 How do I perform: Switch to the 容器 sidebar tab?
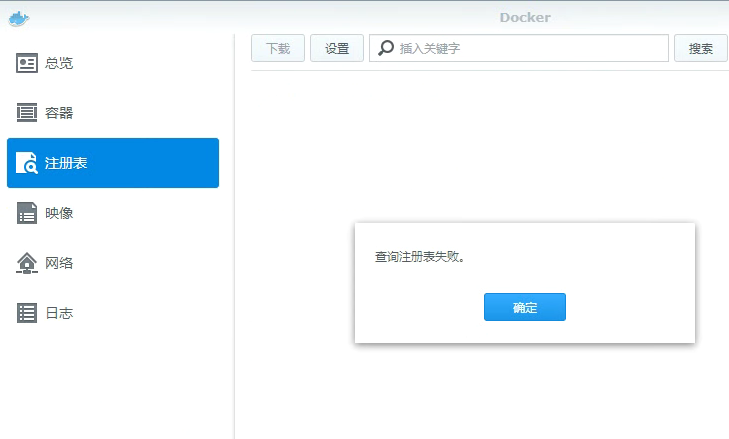(x=113, y=113)
